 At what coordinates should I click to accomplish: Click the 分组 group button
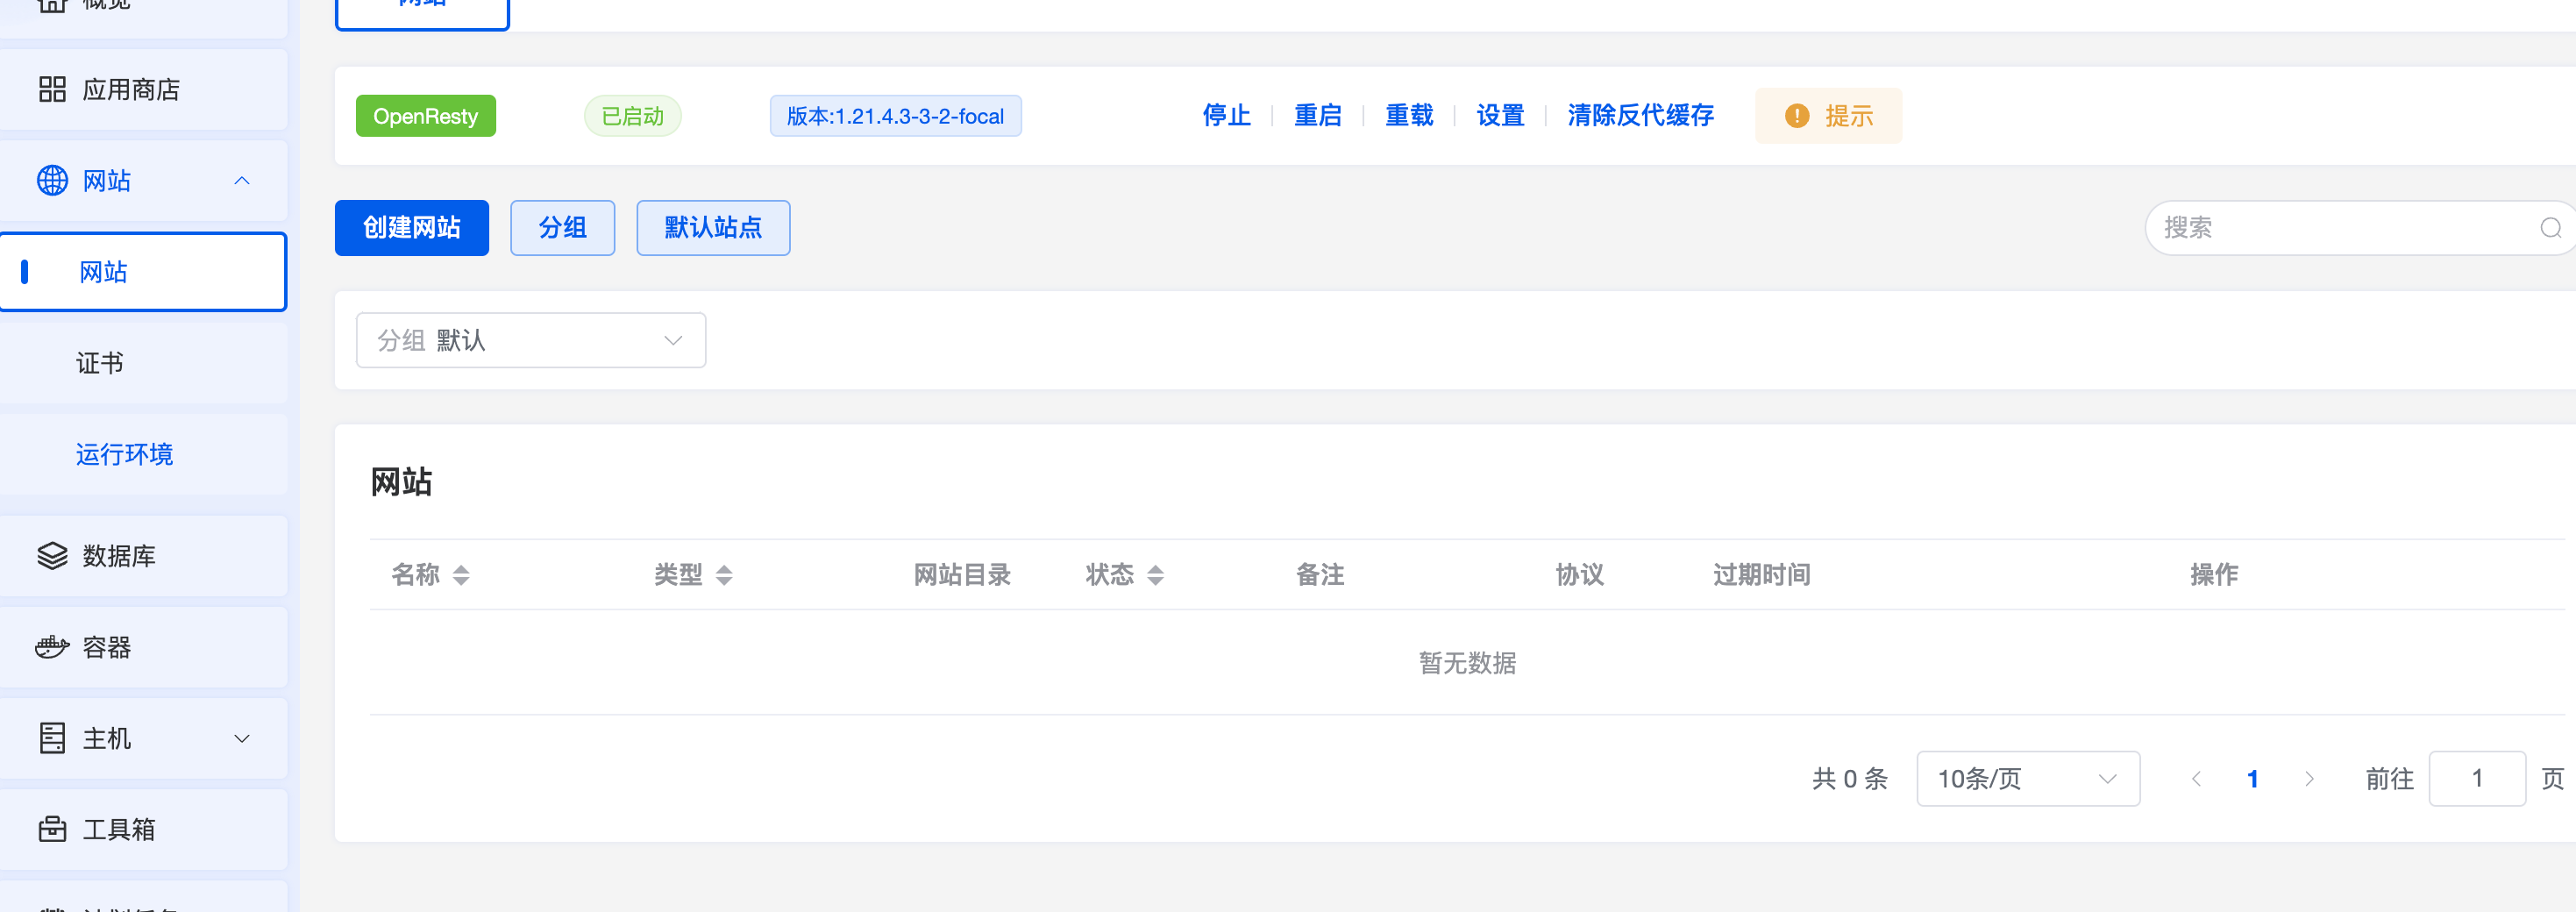pos(563,228)
